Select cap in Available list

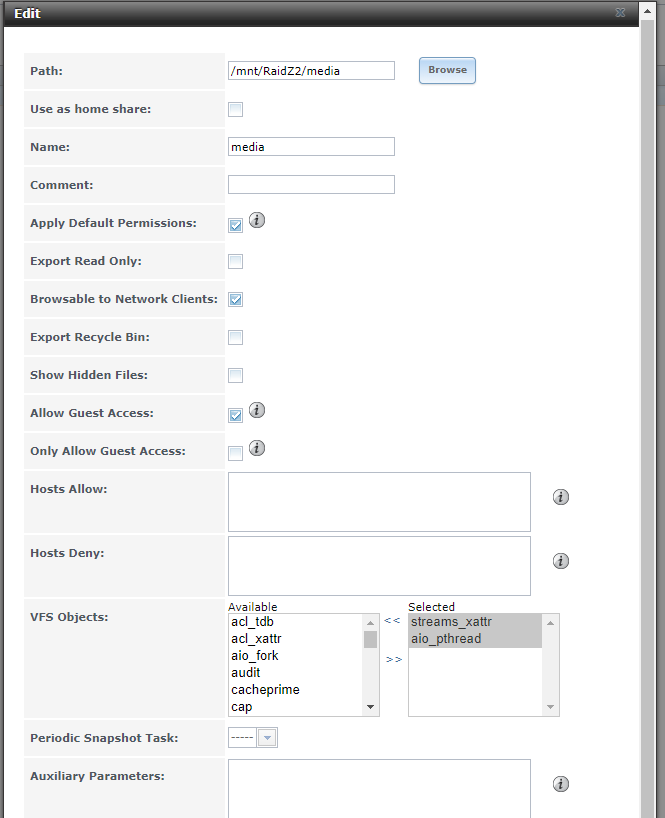tap(296, 707)
